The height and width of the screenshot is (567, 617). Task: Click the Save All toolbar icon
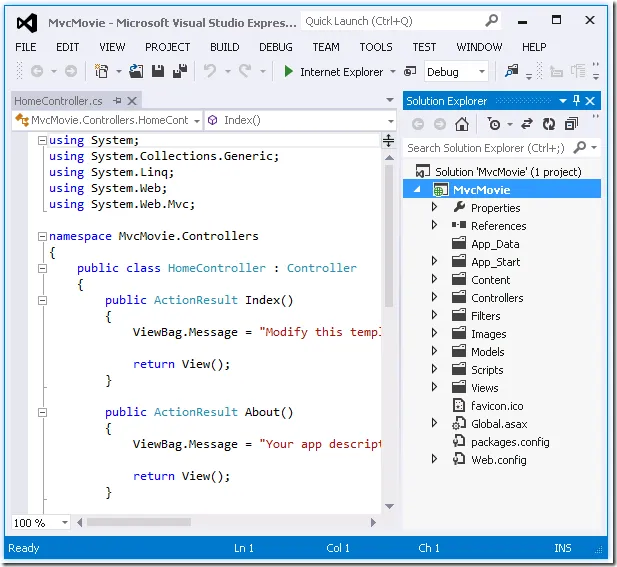coord(180,71)
